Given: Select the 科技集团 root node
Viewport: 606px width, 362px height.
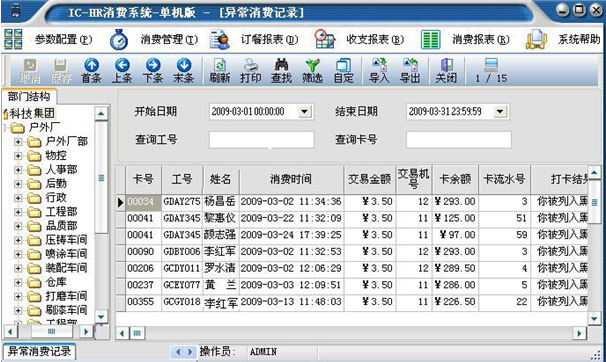Looking at the screenshot, I should pyautogui.click(x=32, y=113).
